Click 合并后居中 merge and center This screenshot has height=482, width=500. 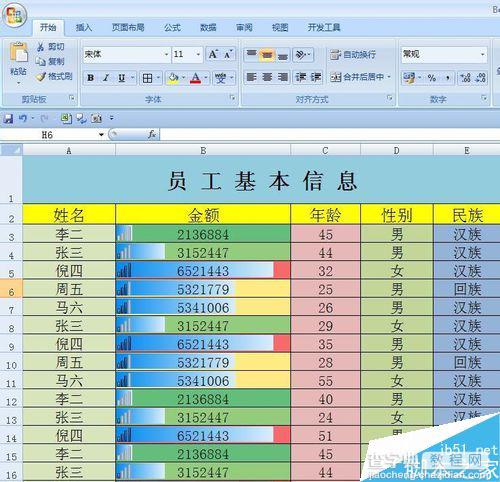click(357, 77)
